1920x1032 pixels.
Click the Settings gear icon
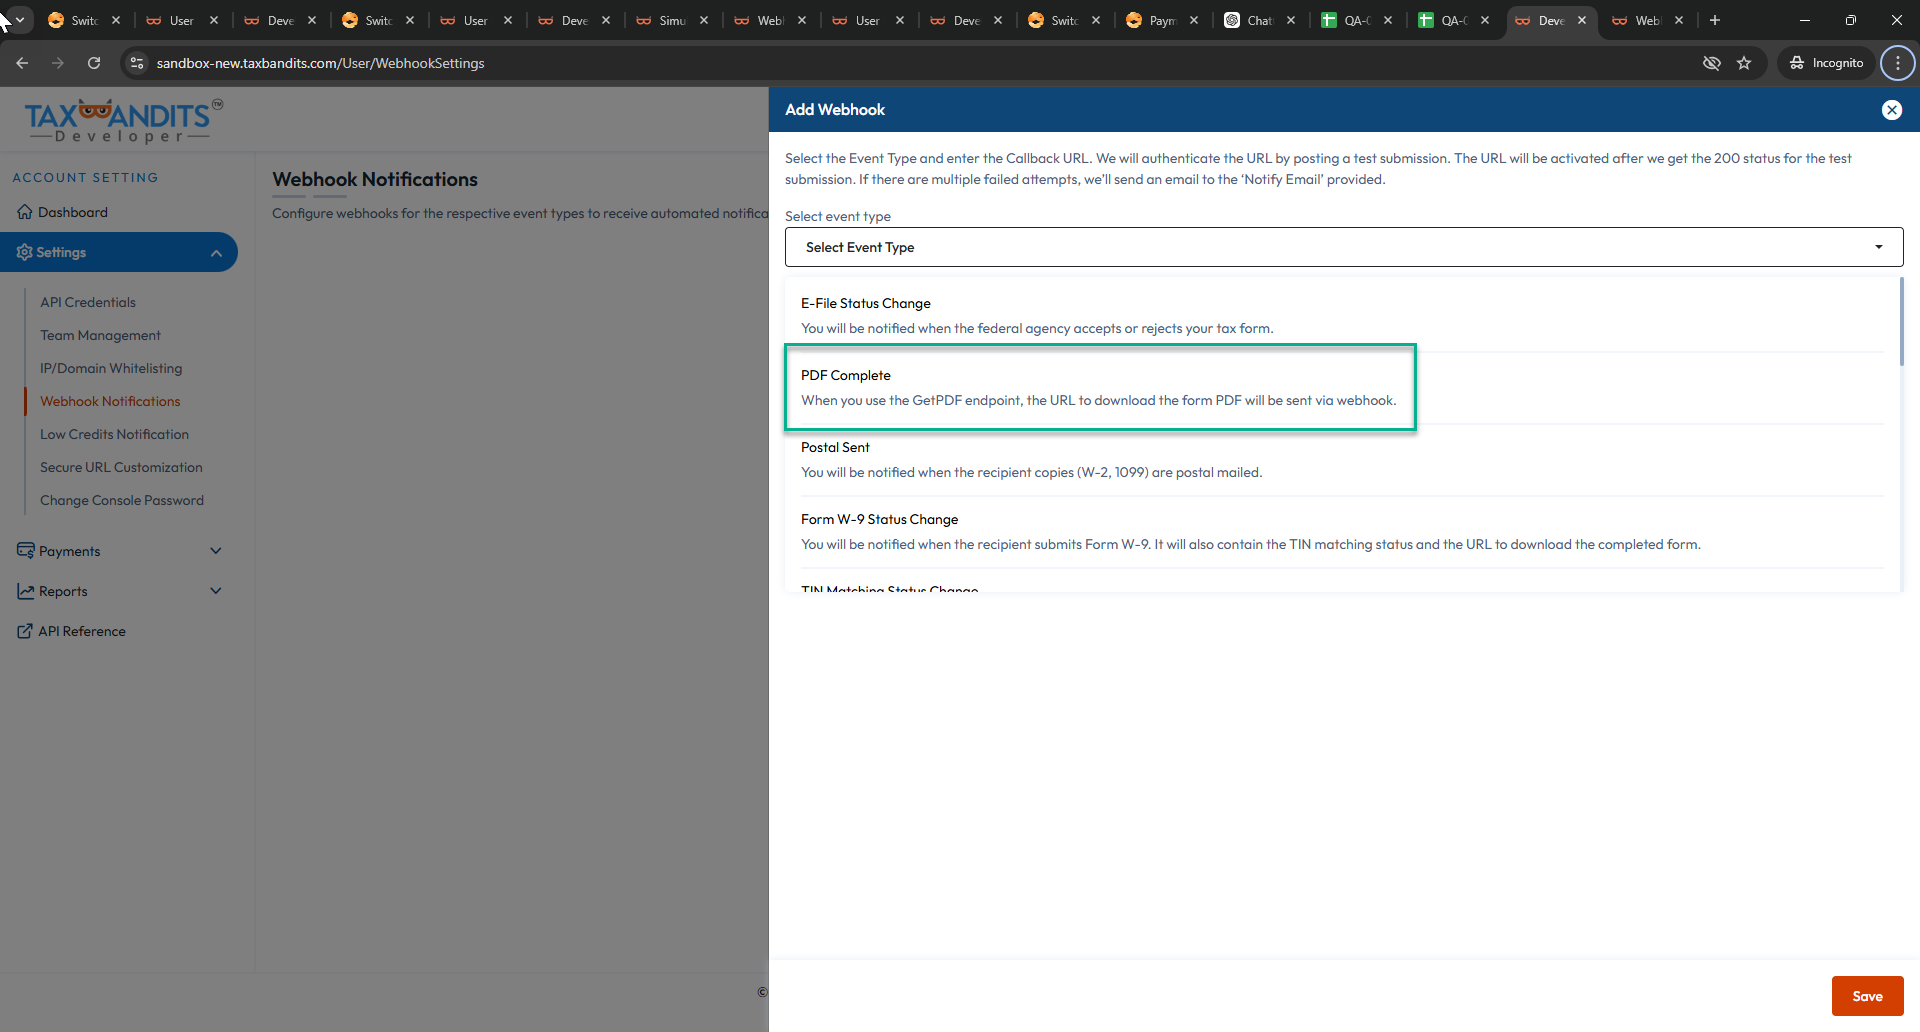pyautogui.click(x=24, y=252)
